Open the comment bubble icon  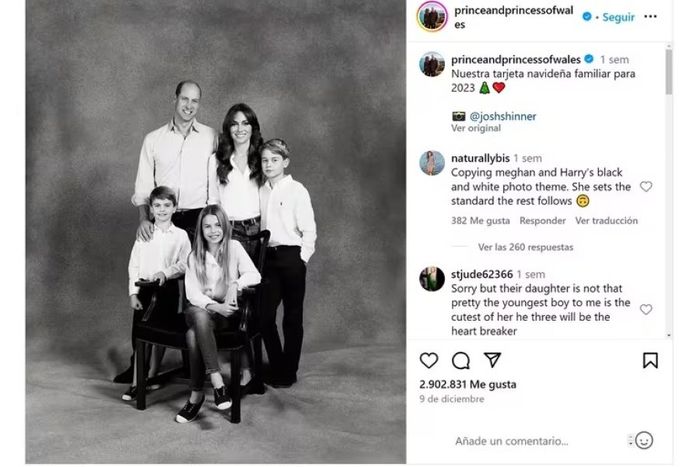(461, 361)
